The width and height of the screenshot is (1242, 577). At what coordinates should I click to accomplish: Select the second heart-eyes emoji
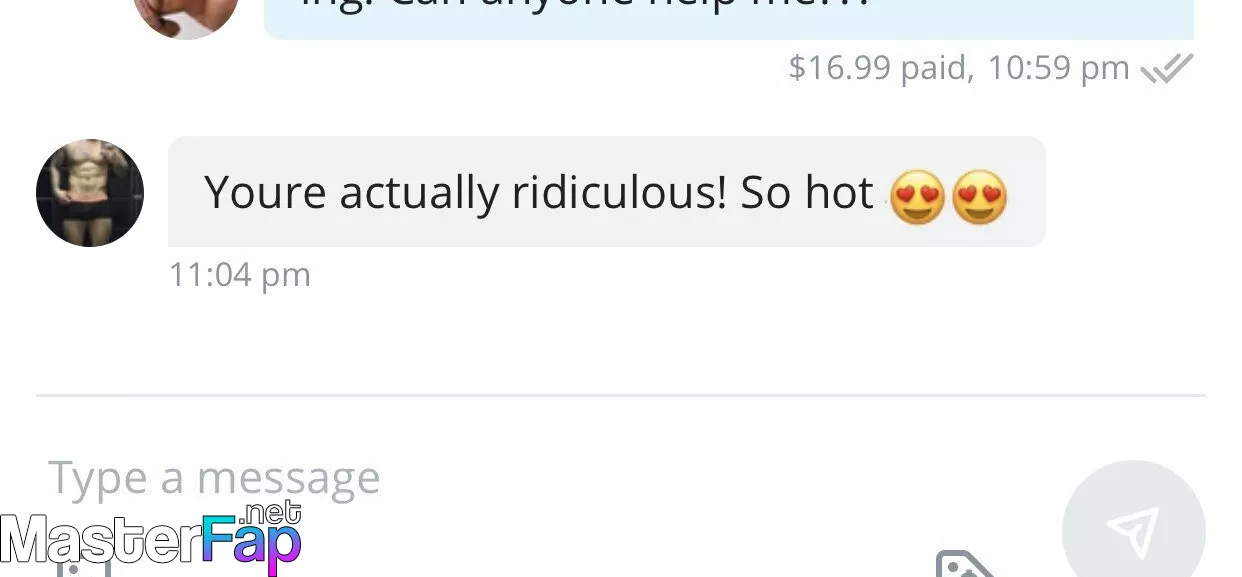click(x=979, y=195)
